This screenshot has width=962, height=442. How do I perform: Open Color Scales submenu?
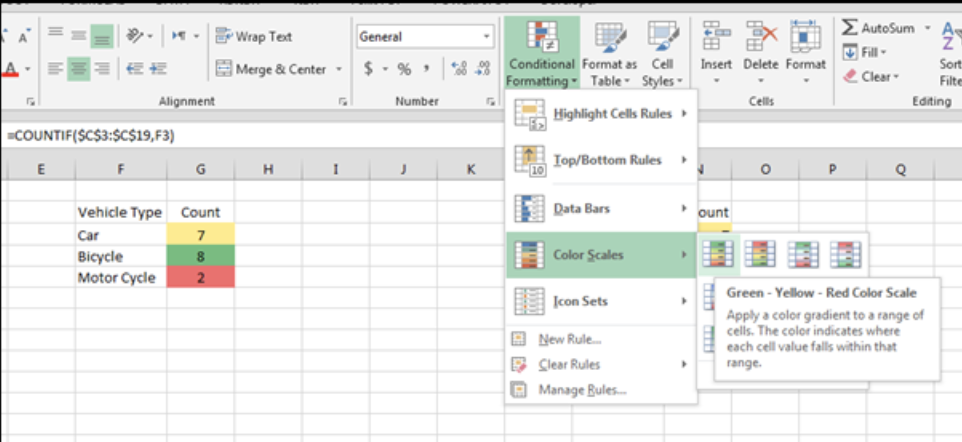click(x=601, y=255)
